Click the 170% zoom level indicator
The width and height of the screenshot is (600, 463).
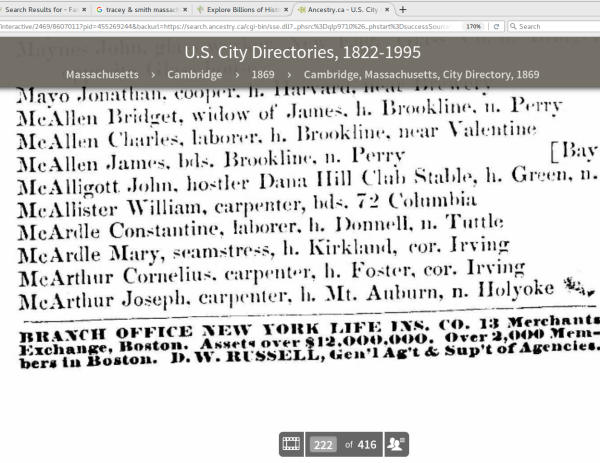pyautogui.click(x=475, y=26)
